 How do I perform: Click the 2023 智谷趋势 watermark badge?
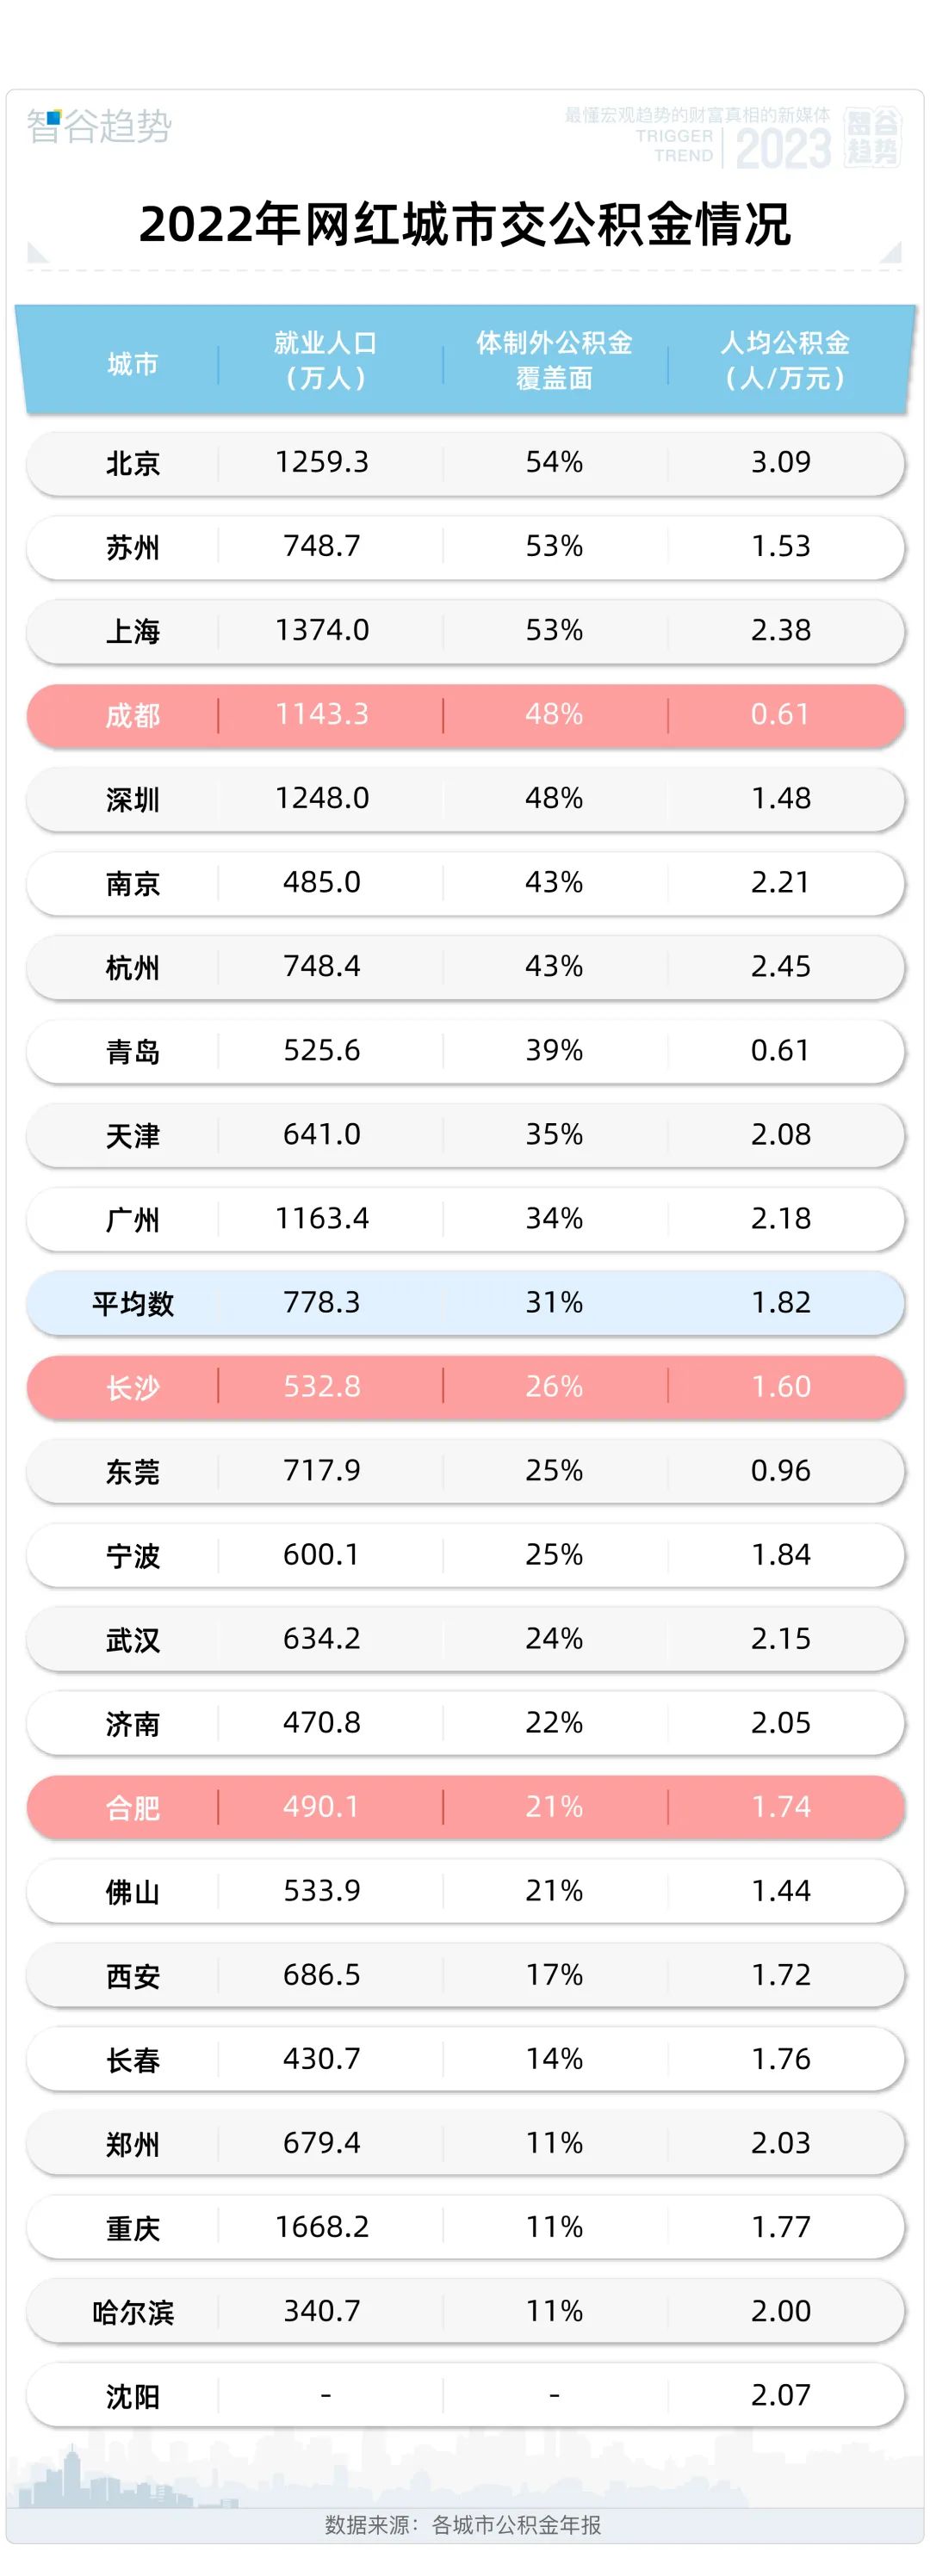click(x=818, y=138)
